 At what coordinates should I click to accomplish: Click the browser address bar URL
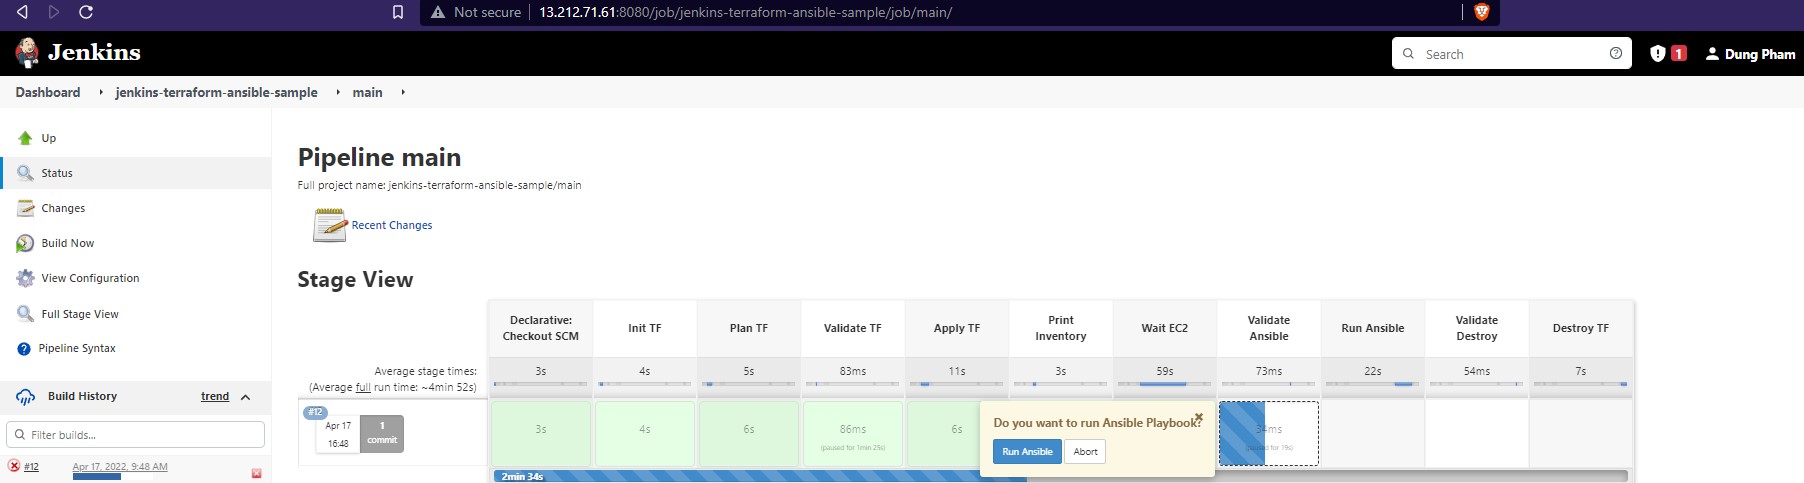pyautogui.click(x=745, y=12)
